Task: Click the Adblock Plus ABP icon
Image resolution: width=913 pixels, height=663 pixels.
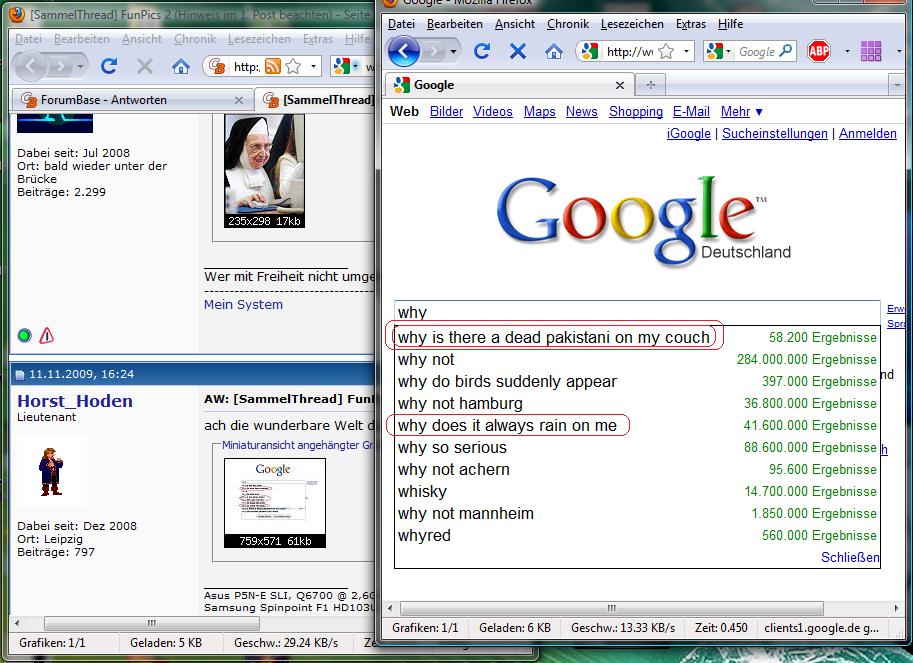Action: click(x=819, y=52)
